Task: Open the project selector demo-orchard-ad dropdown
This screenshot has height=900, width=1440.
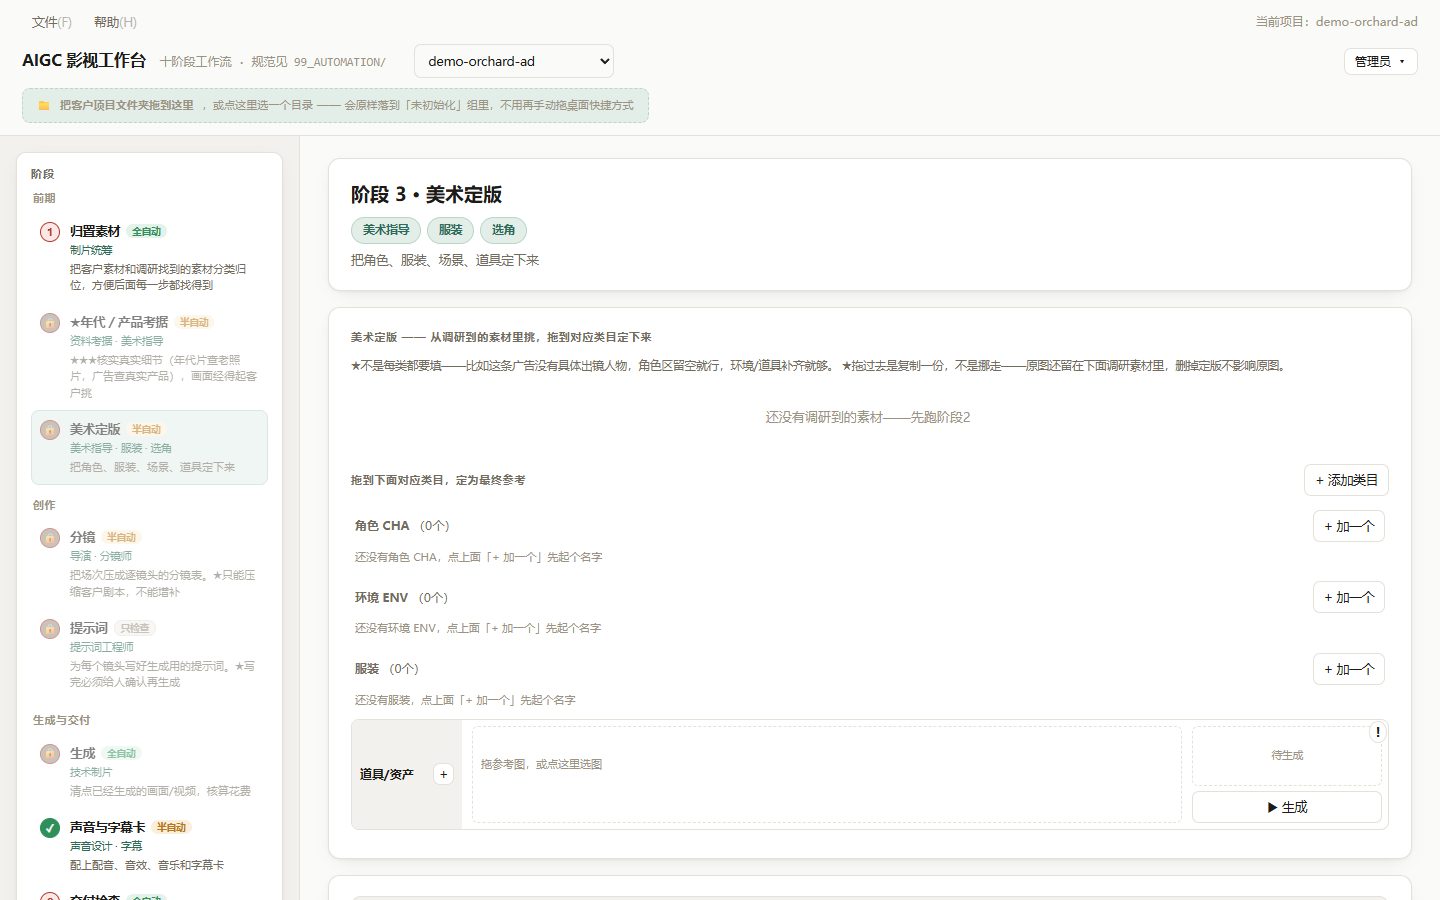Action: 514,61
